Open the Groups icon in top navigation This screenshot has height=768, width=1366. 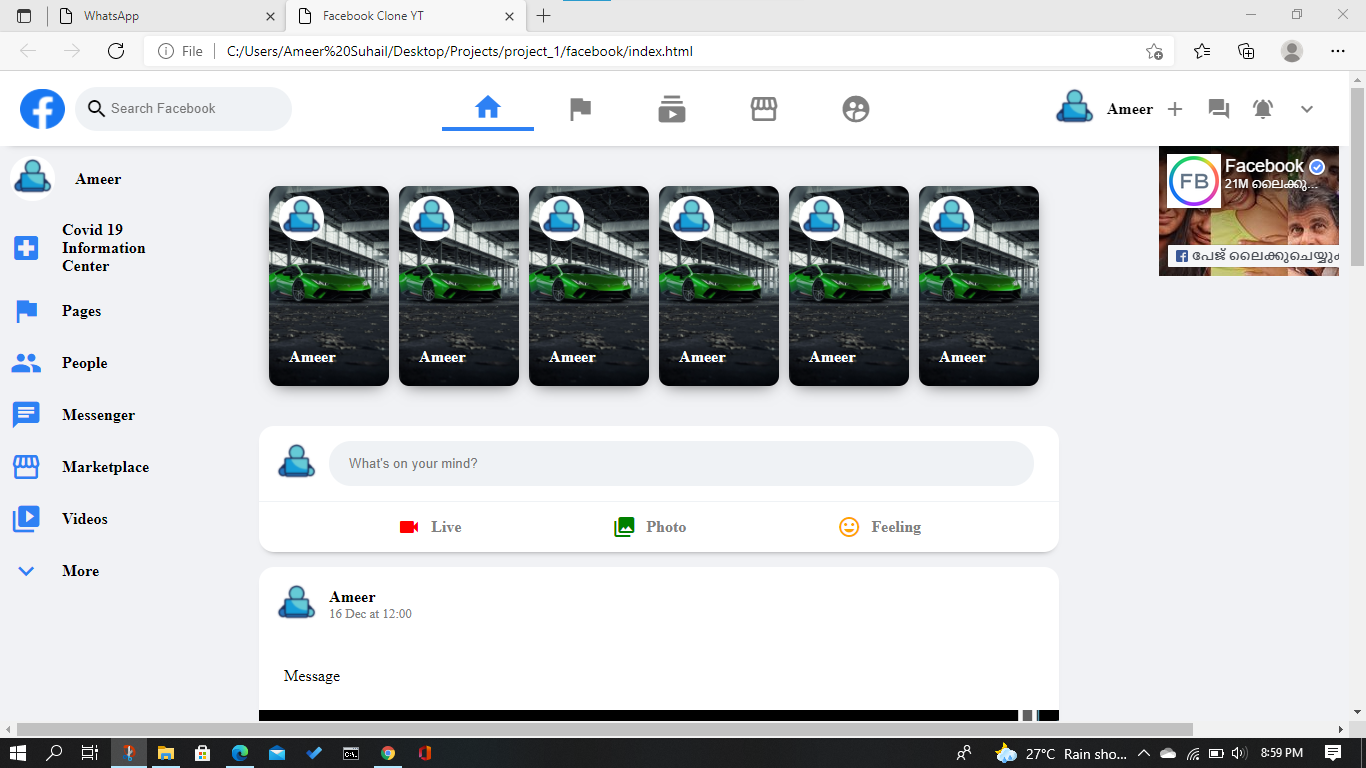[856, 109]
